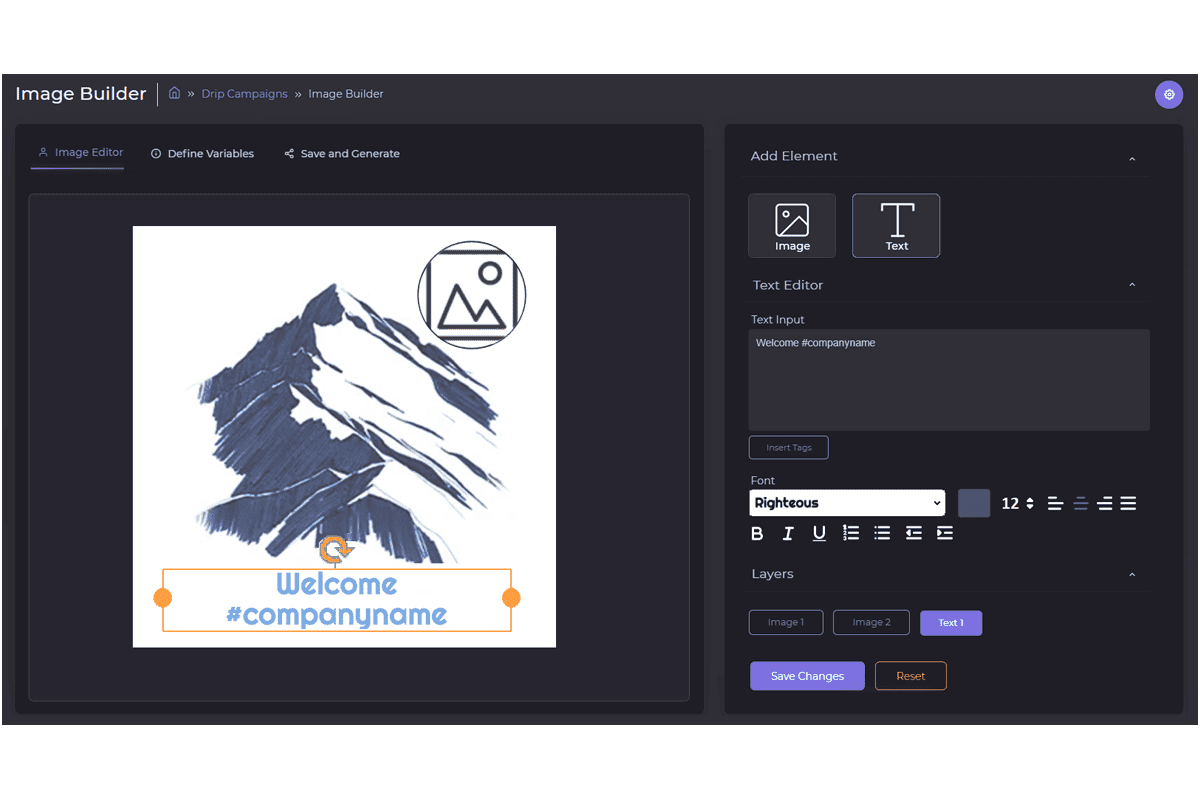The image size is (1200, 800).
Task: Switch to the Define Variables tab
Action: click(x=202, y=154)
